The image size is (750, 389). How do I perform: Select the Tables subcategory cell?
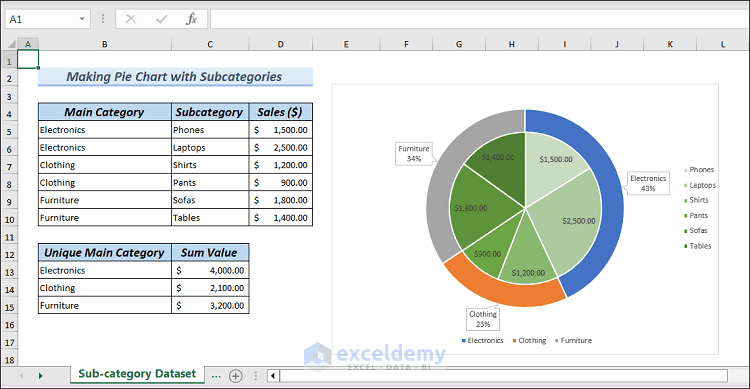pyautogui.click(x=210, y=218)
